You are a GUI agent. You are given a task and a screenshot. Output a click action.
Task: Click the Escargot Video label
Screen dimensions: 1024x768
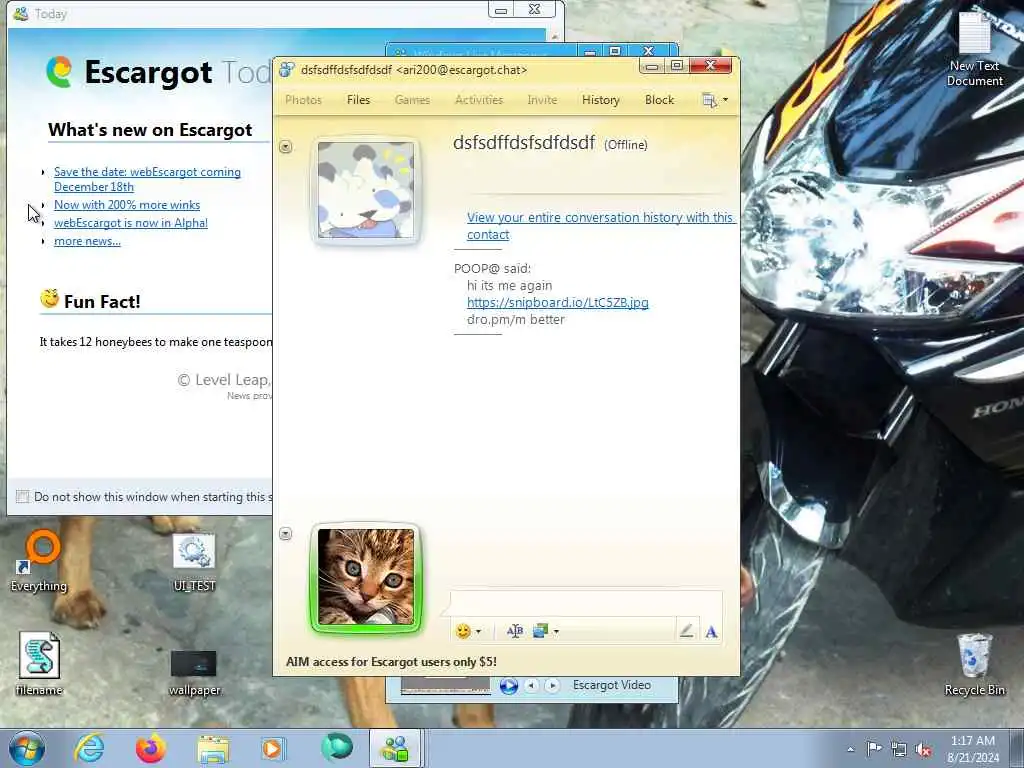click(612, 685)
